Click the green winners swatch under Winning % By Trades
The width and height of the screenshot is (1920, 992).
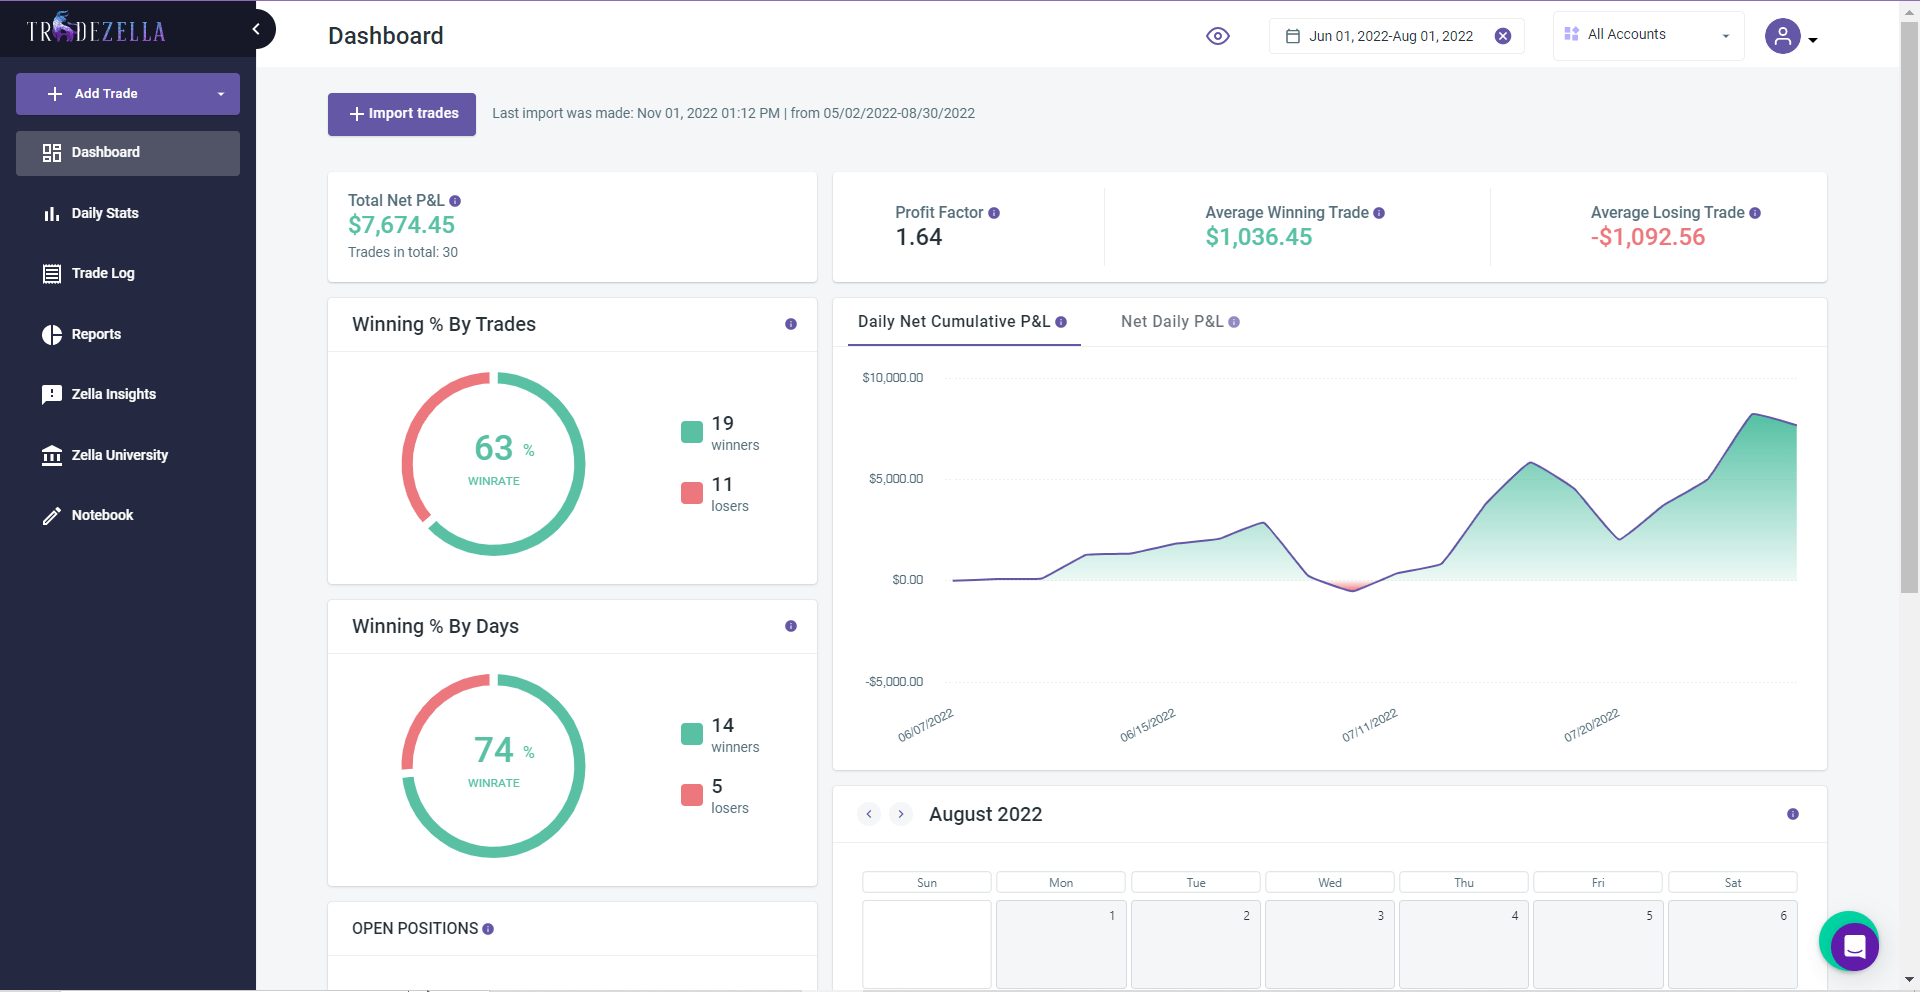tap(692, 432)
